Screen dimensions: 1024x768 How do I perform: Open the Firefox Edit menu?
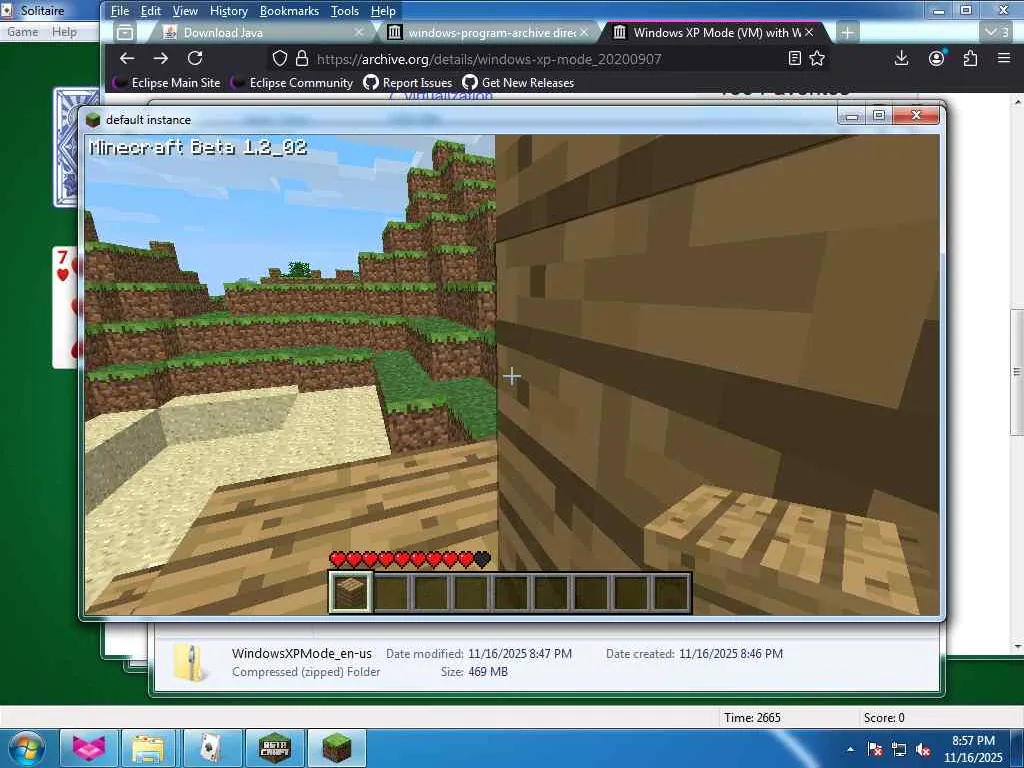150,11
